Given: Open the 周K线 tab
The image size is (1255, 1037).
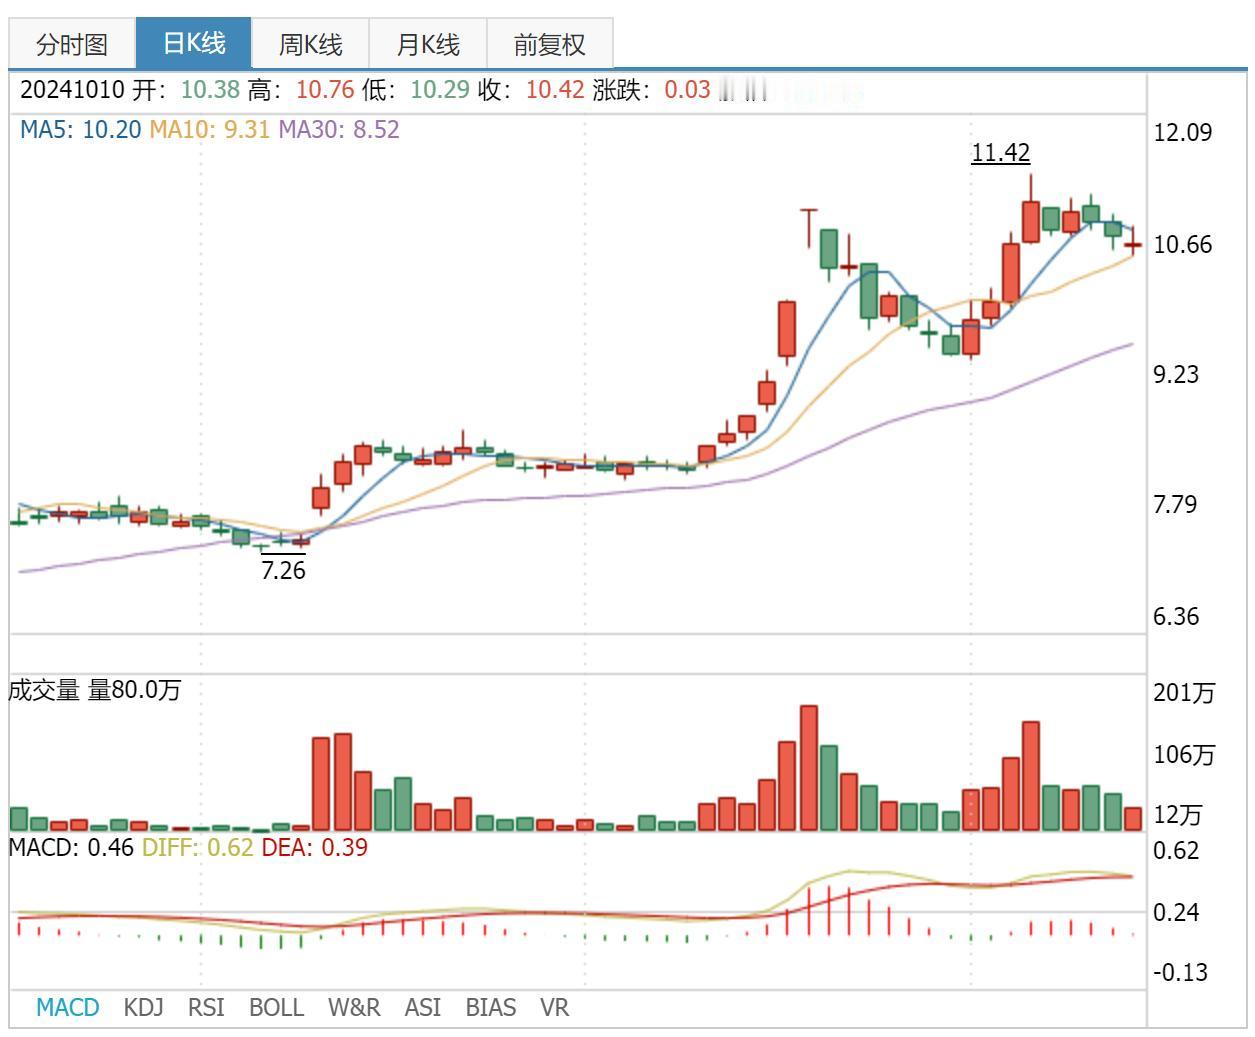Looking at the screenshot, I should coord(310,45).
